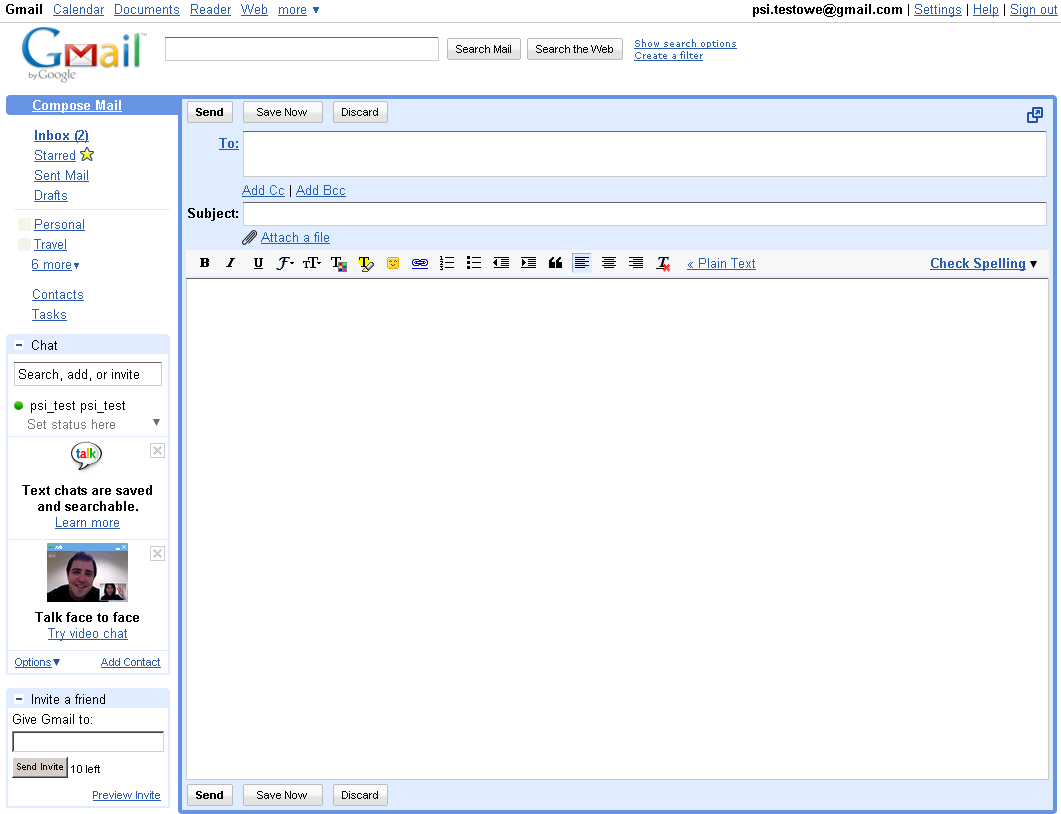Open Calendar from top navigation
The height and width of the screenshot is (814, 1061).
(x=78, y=9)
